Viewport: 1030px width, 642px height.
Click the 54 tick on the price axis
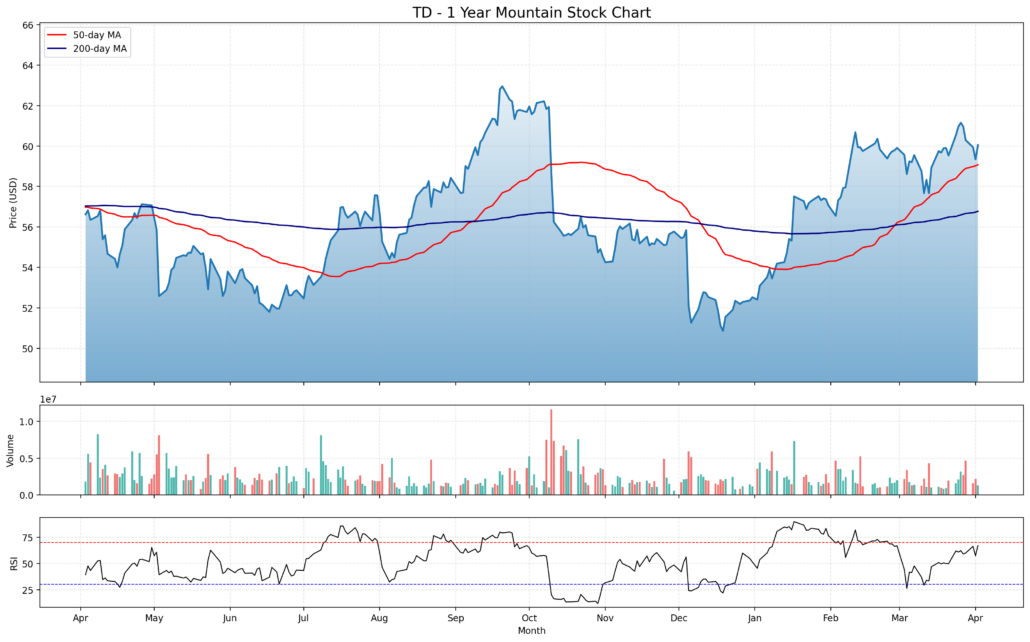pos(28,267)
